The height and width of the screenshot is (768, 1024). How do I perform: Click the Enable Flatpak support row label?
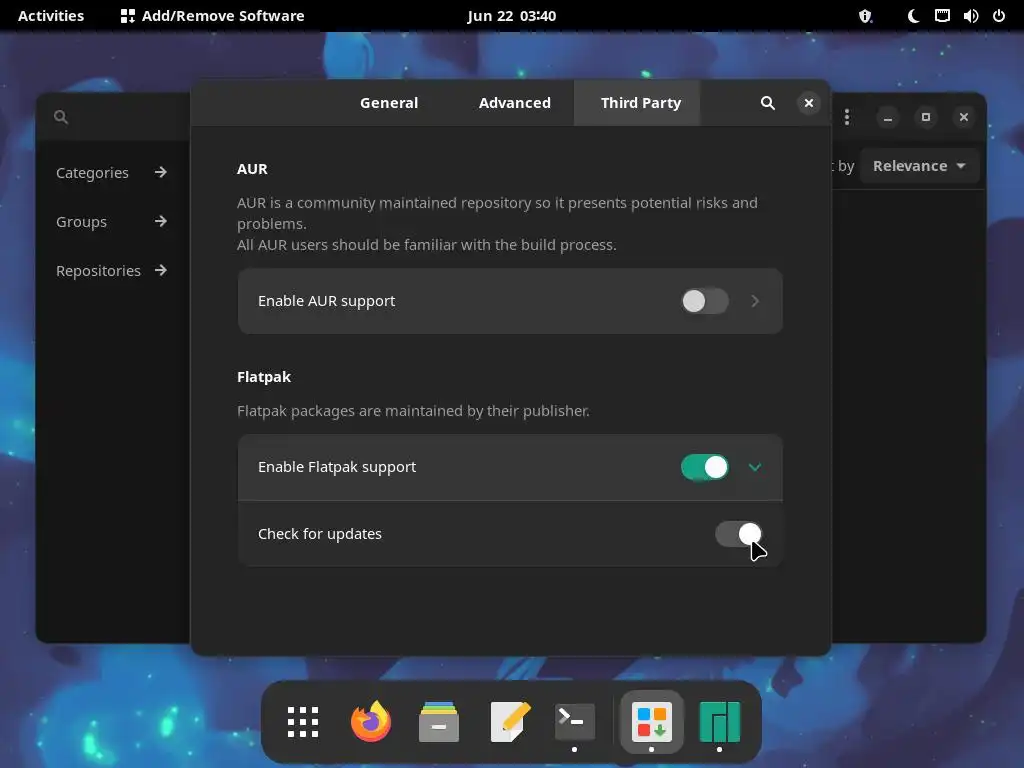pos(337,467)
